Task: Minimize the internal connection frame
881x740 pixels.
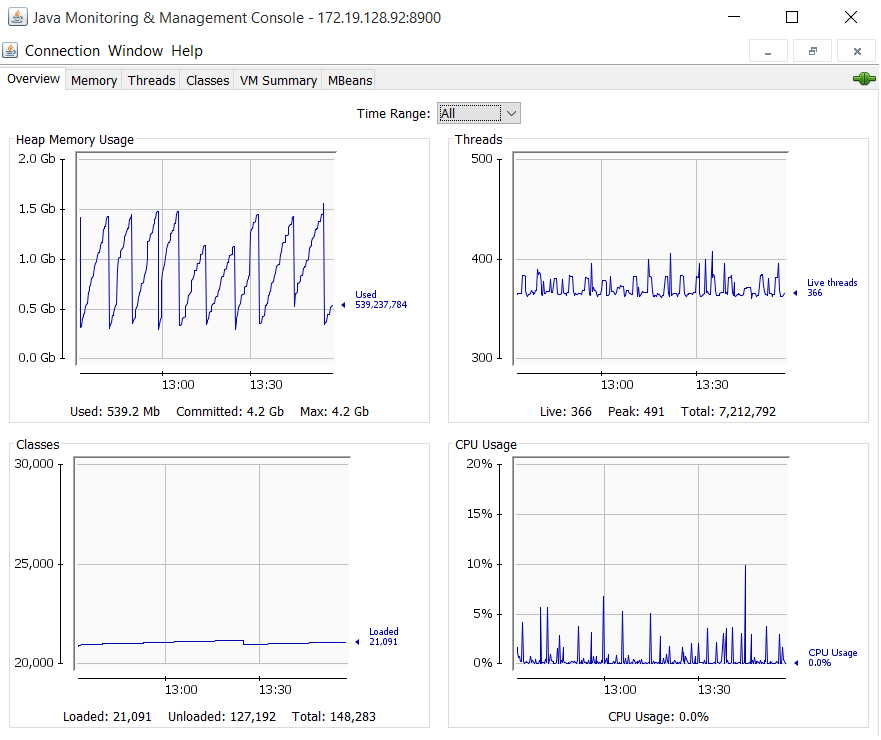Action: [x=768, y=51]
